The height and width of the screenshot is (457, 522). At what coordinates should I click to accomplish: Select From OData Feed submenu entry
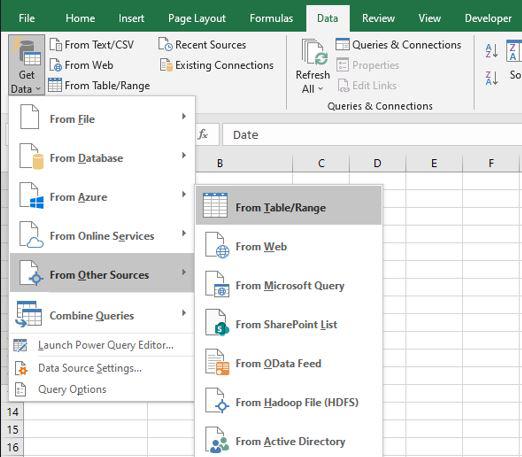(289, 363)
